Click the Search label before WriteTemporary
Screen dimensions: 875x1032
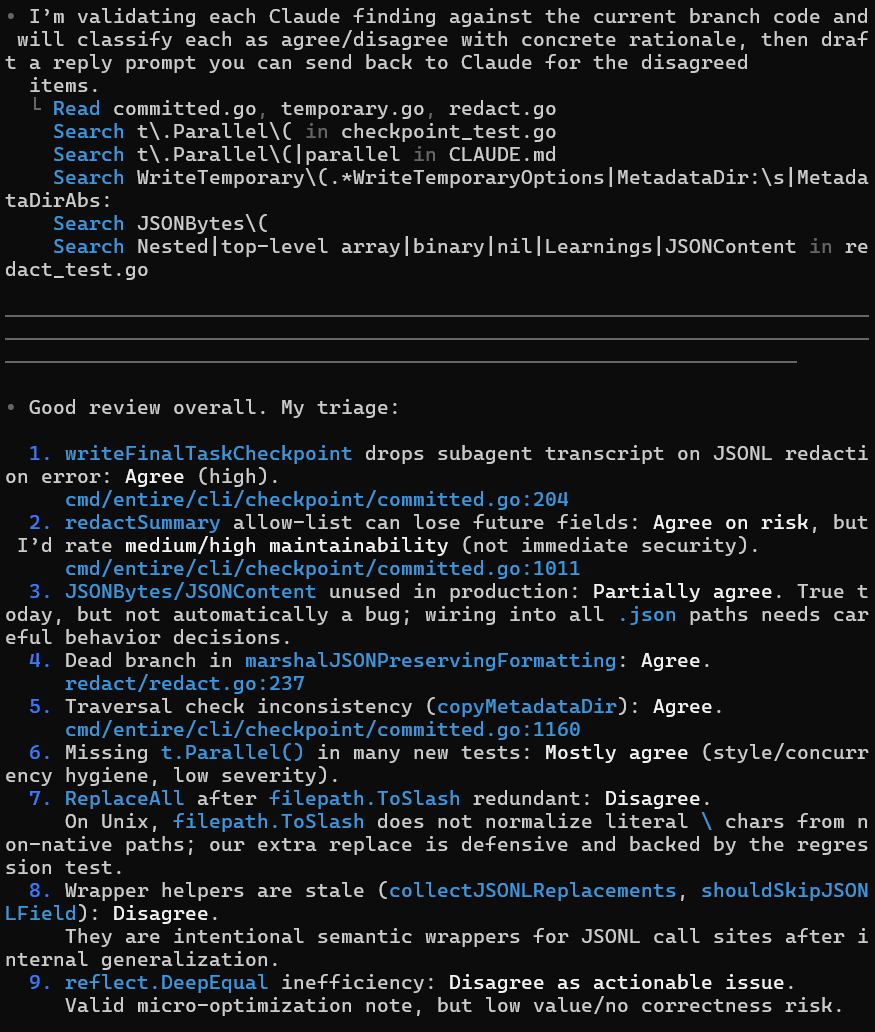tap(89, 178)
